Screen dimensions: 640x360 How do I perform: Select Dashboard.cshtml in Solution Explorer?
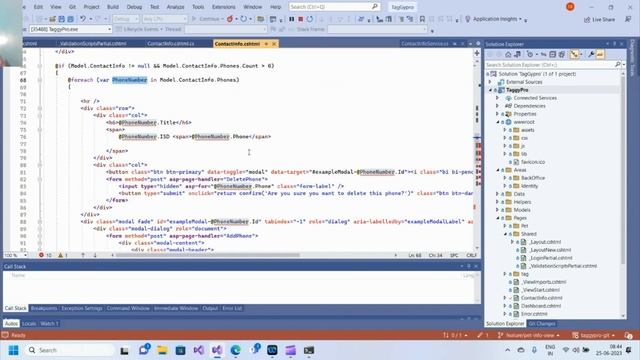point(541,306)
